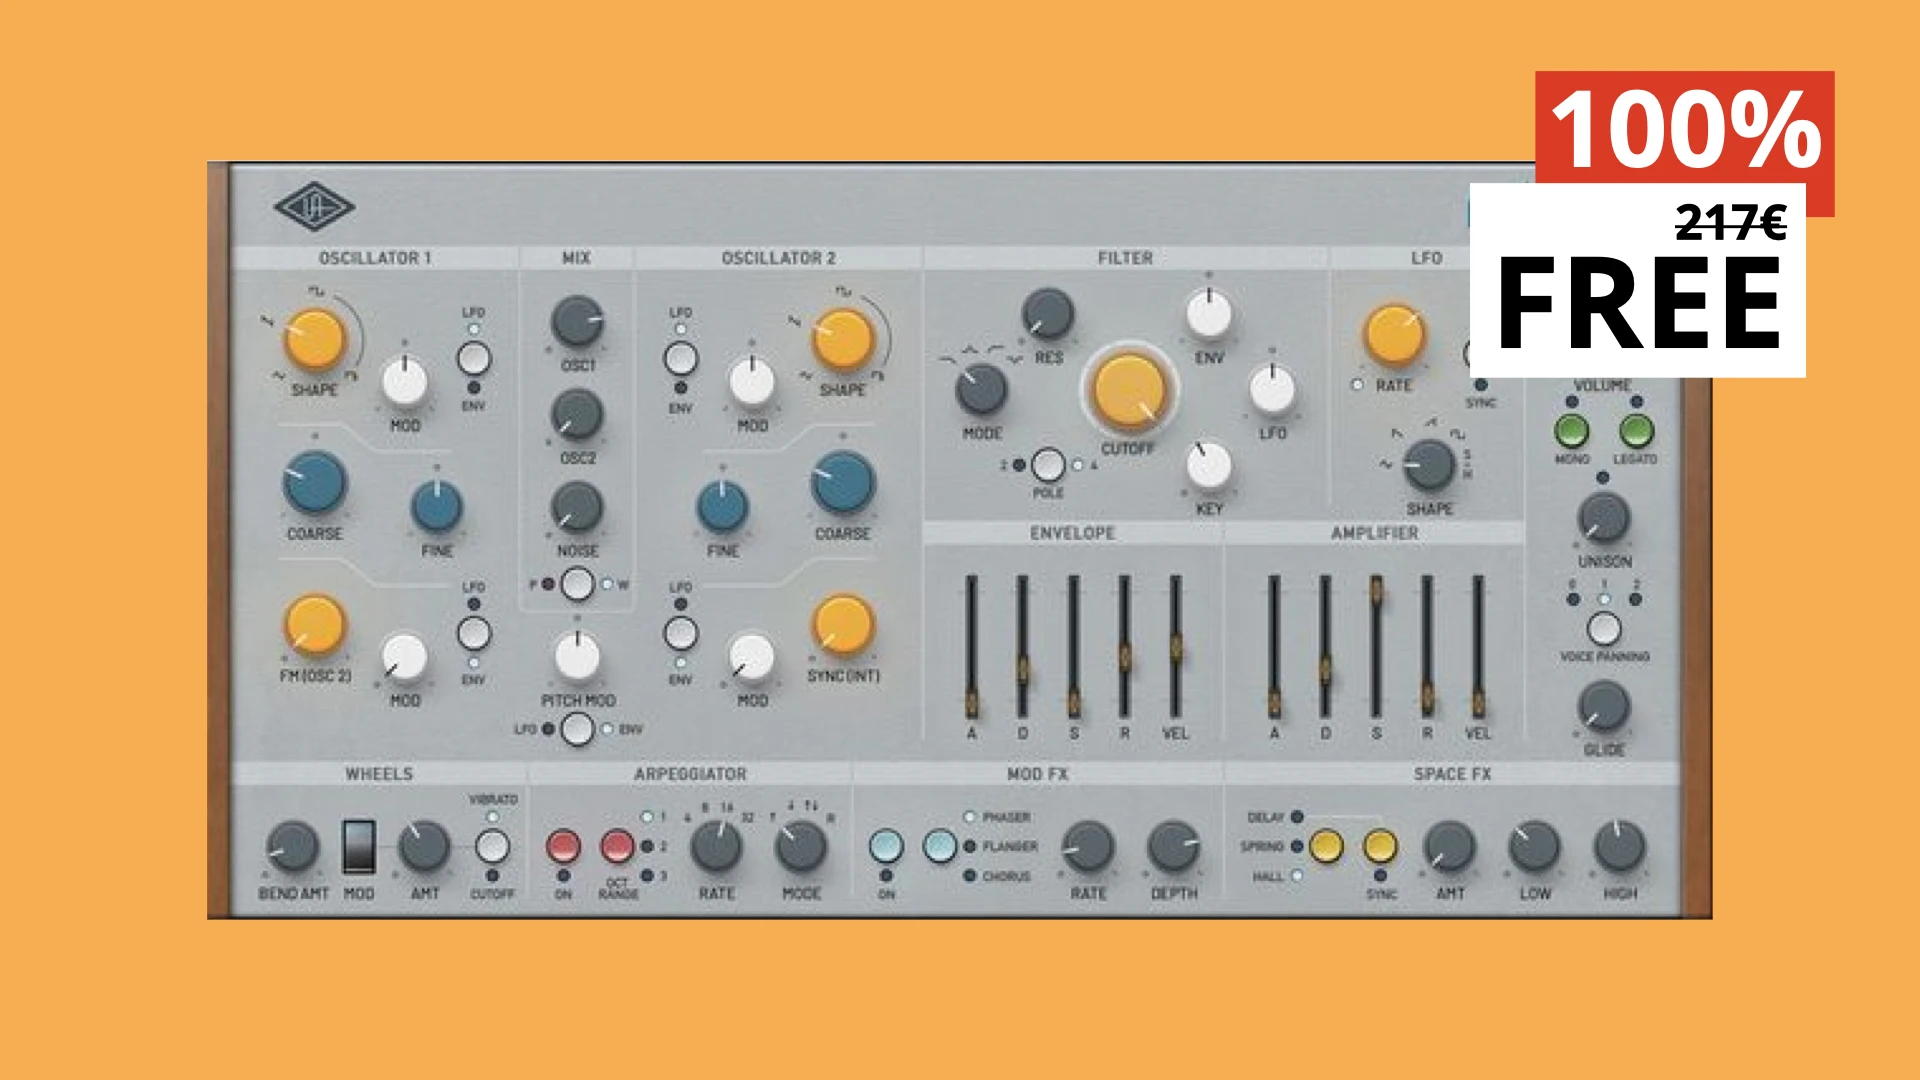Toggle the green Legato button

point(1635,432)
